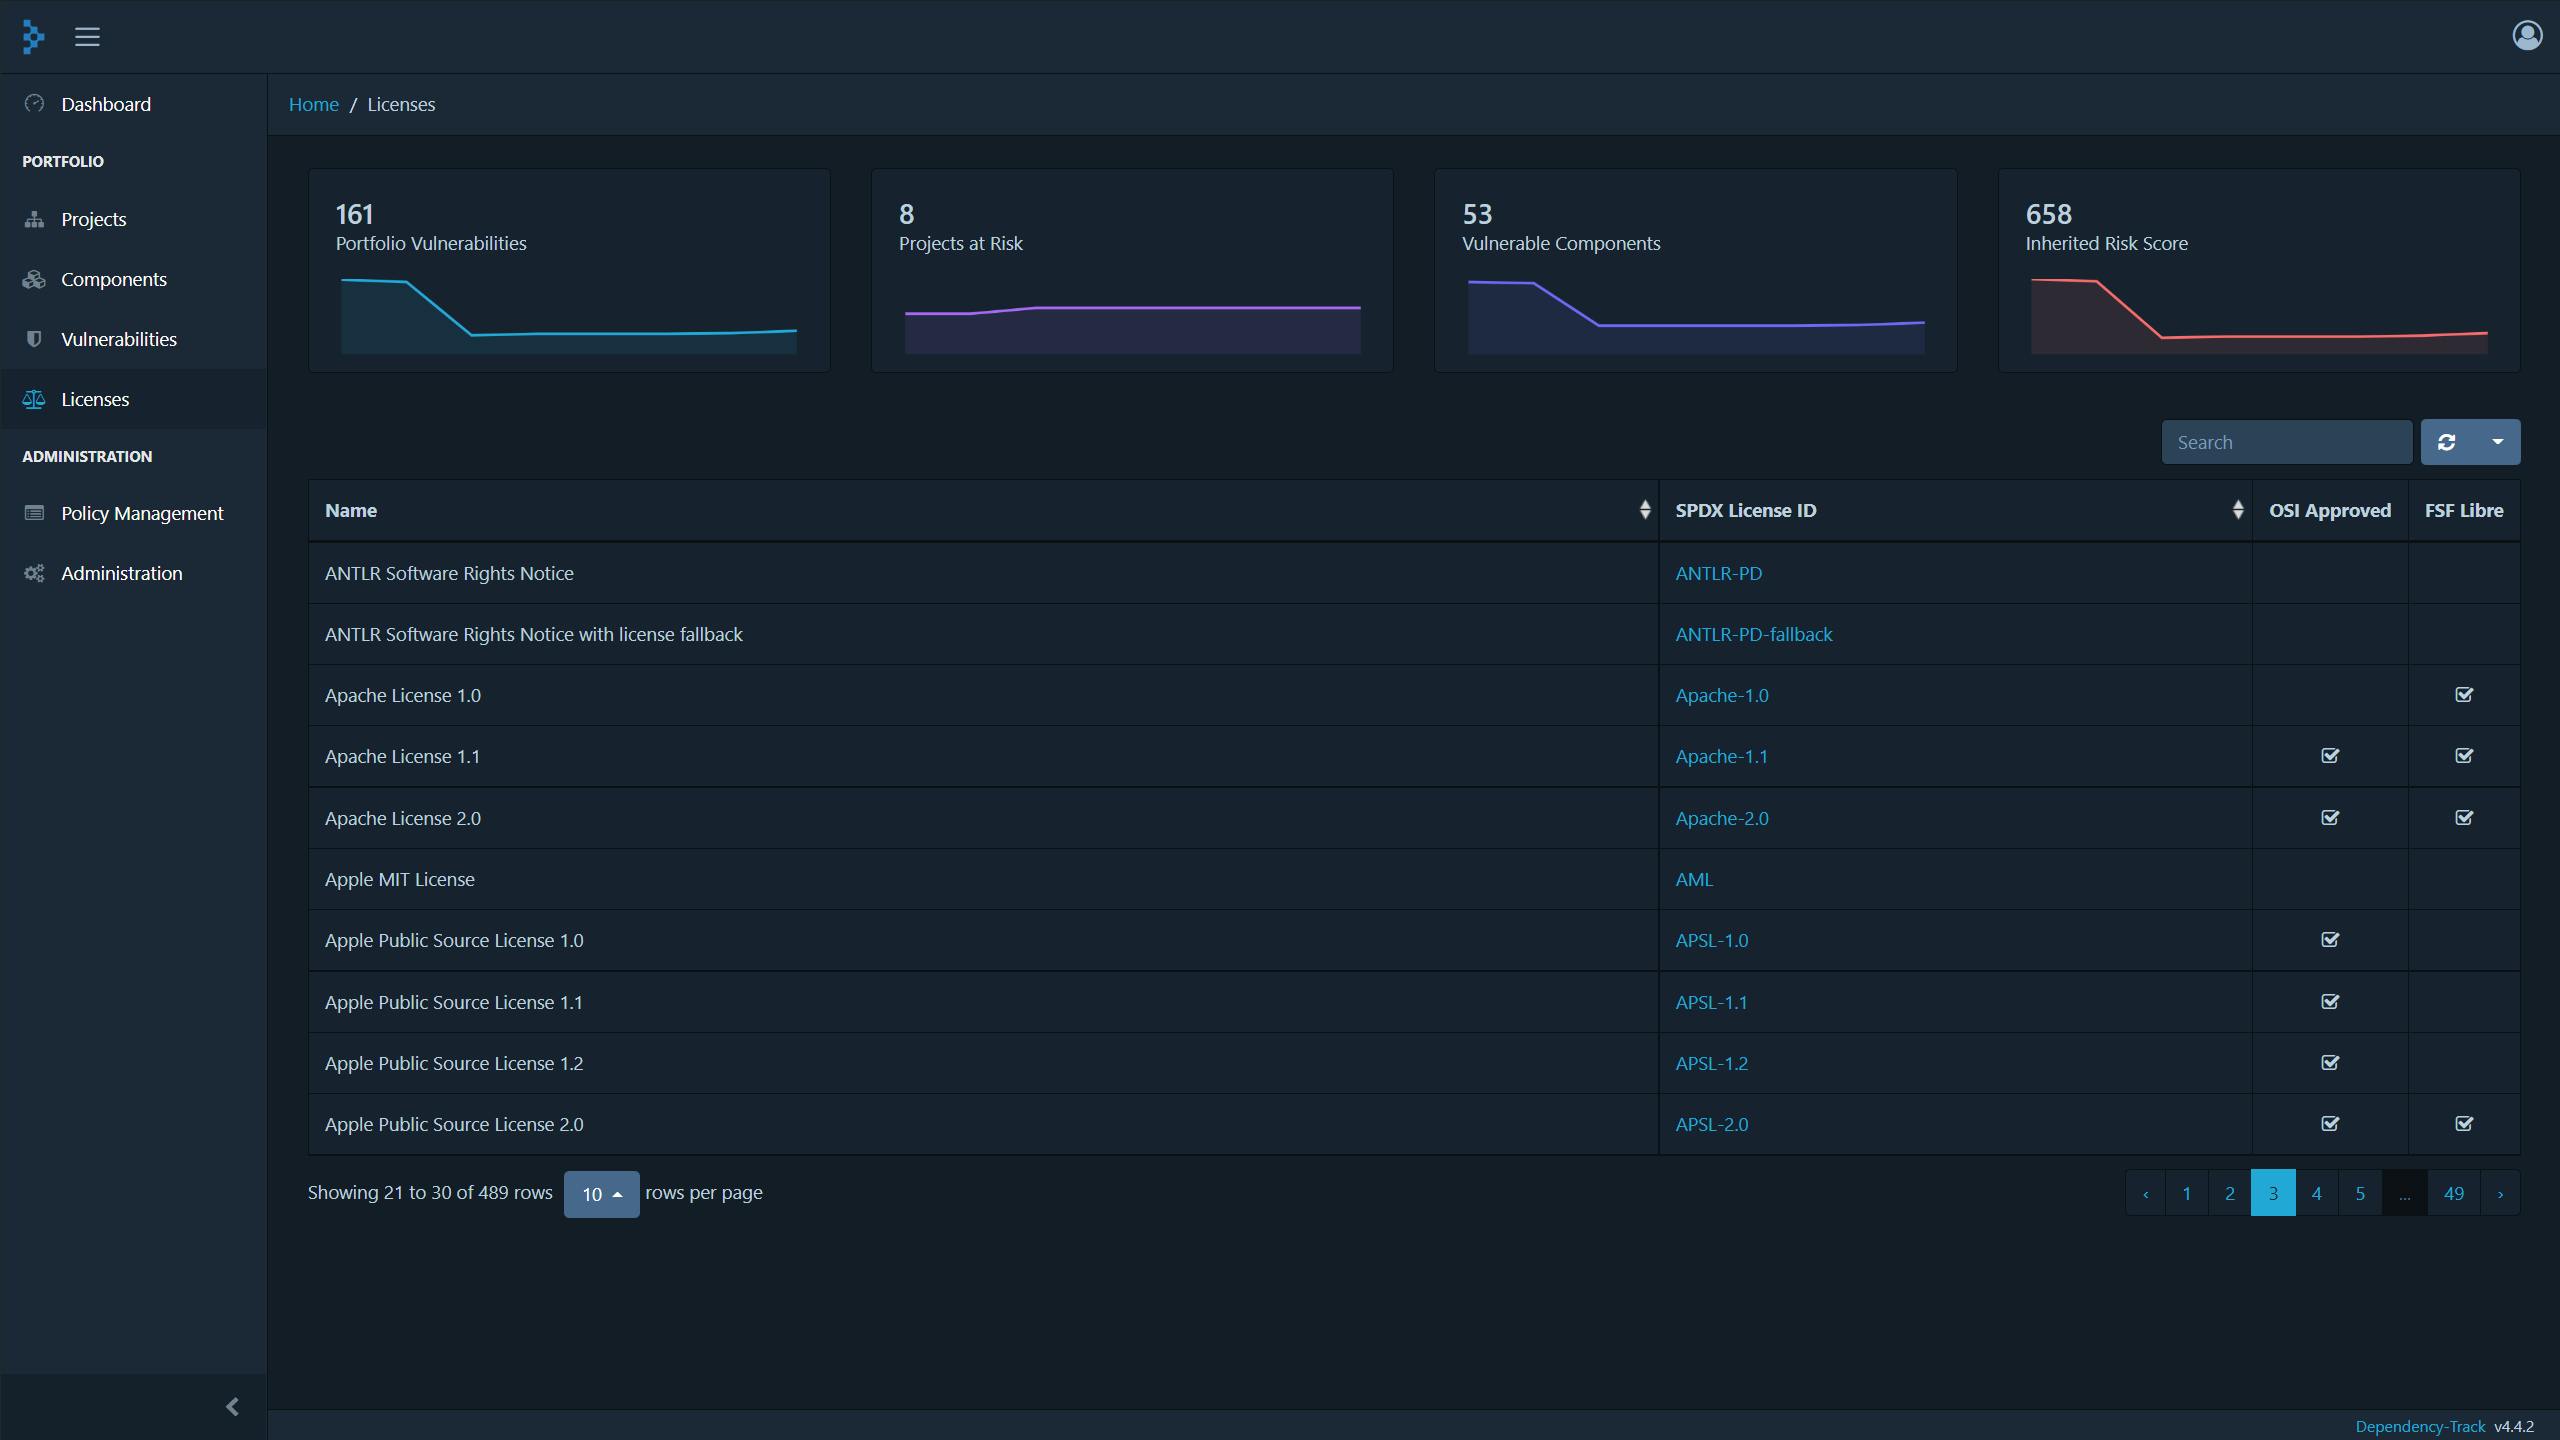Click OSI Approved check for Apache-1.1

(2329, 756)
